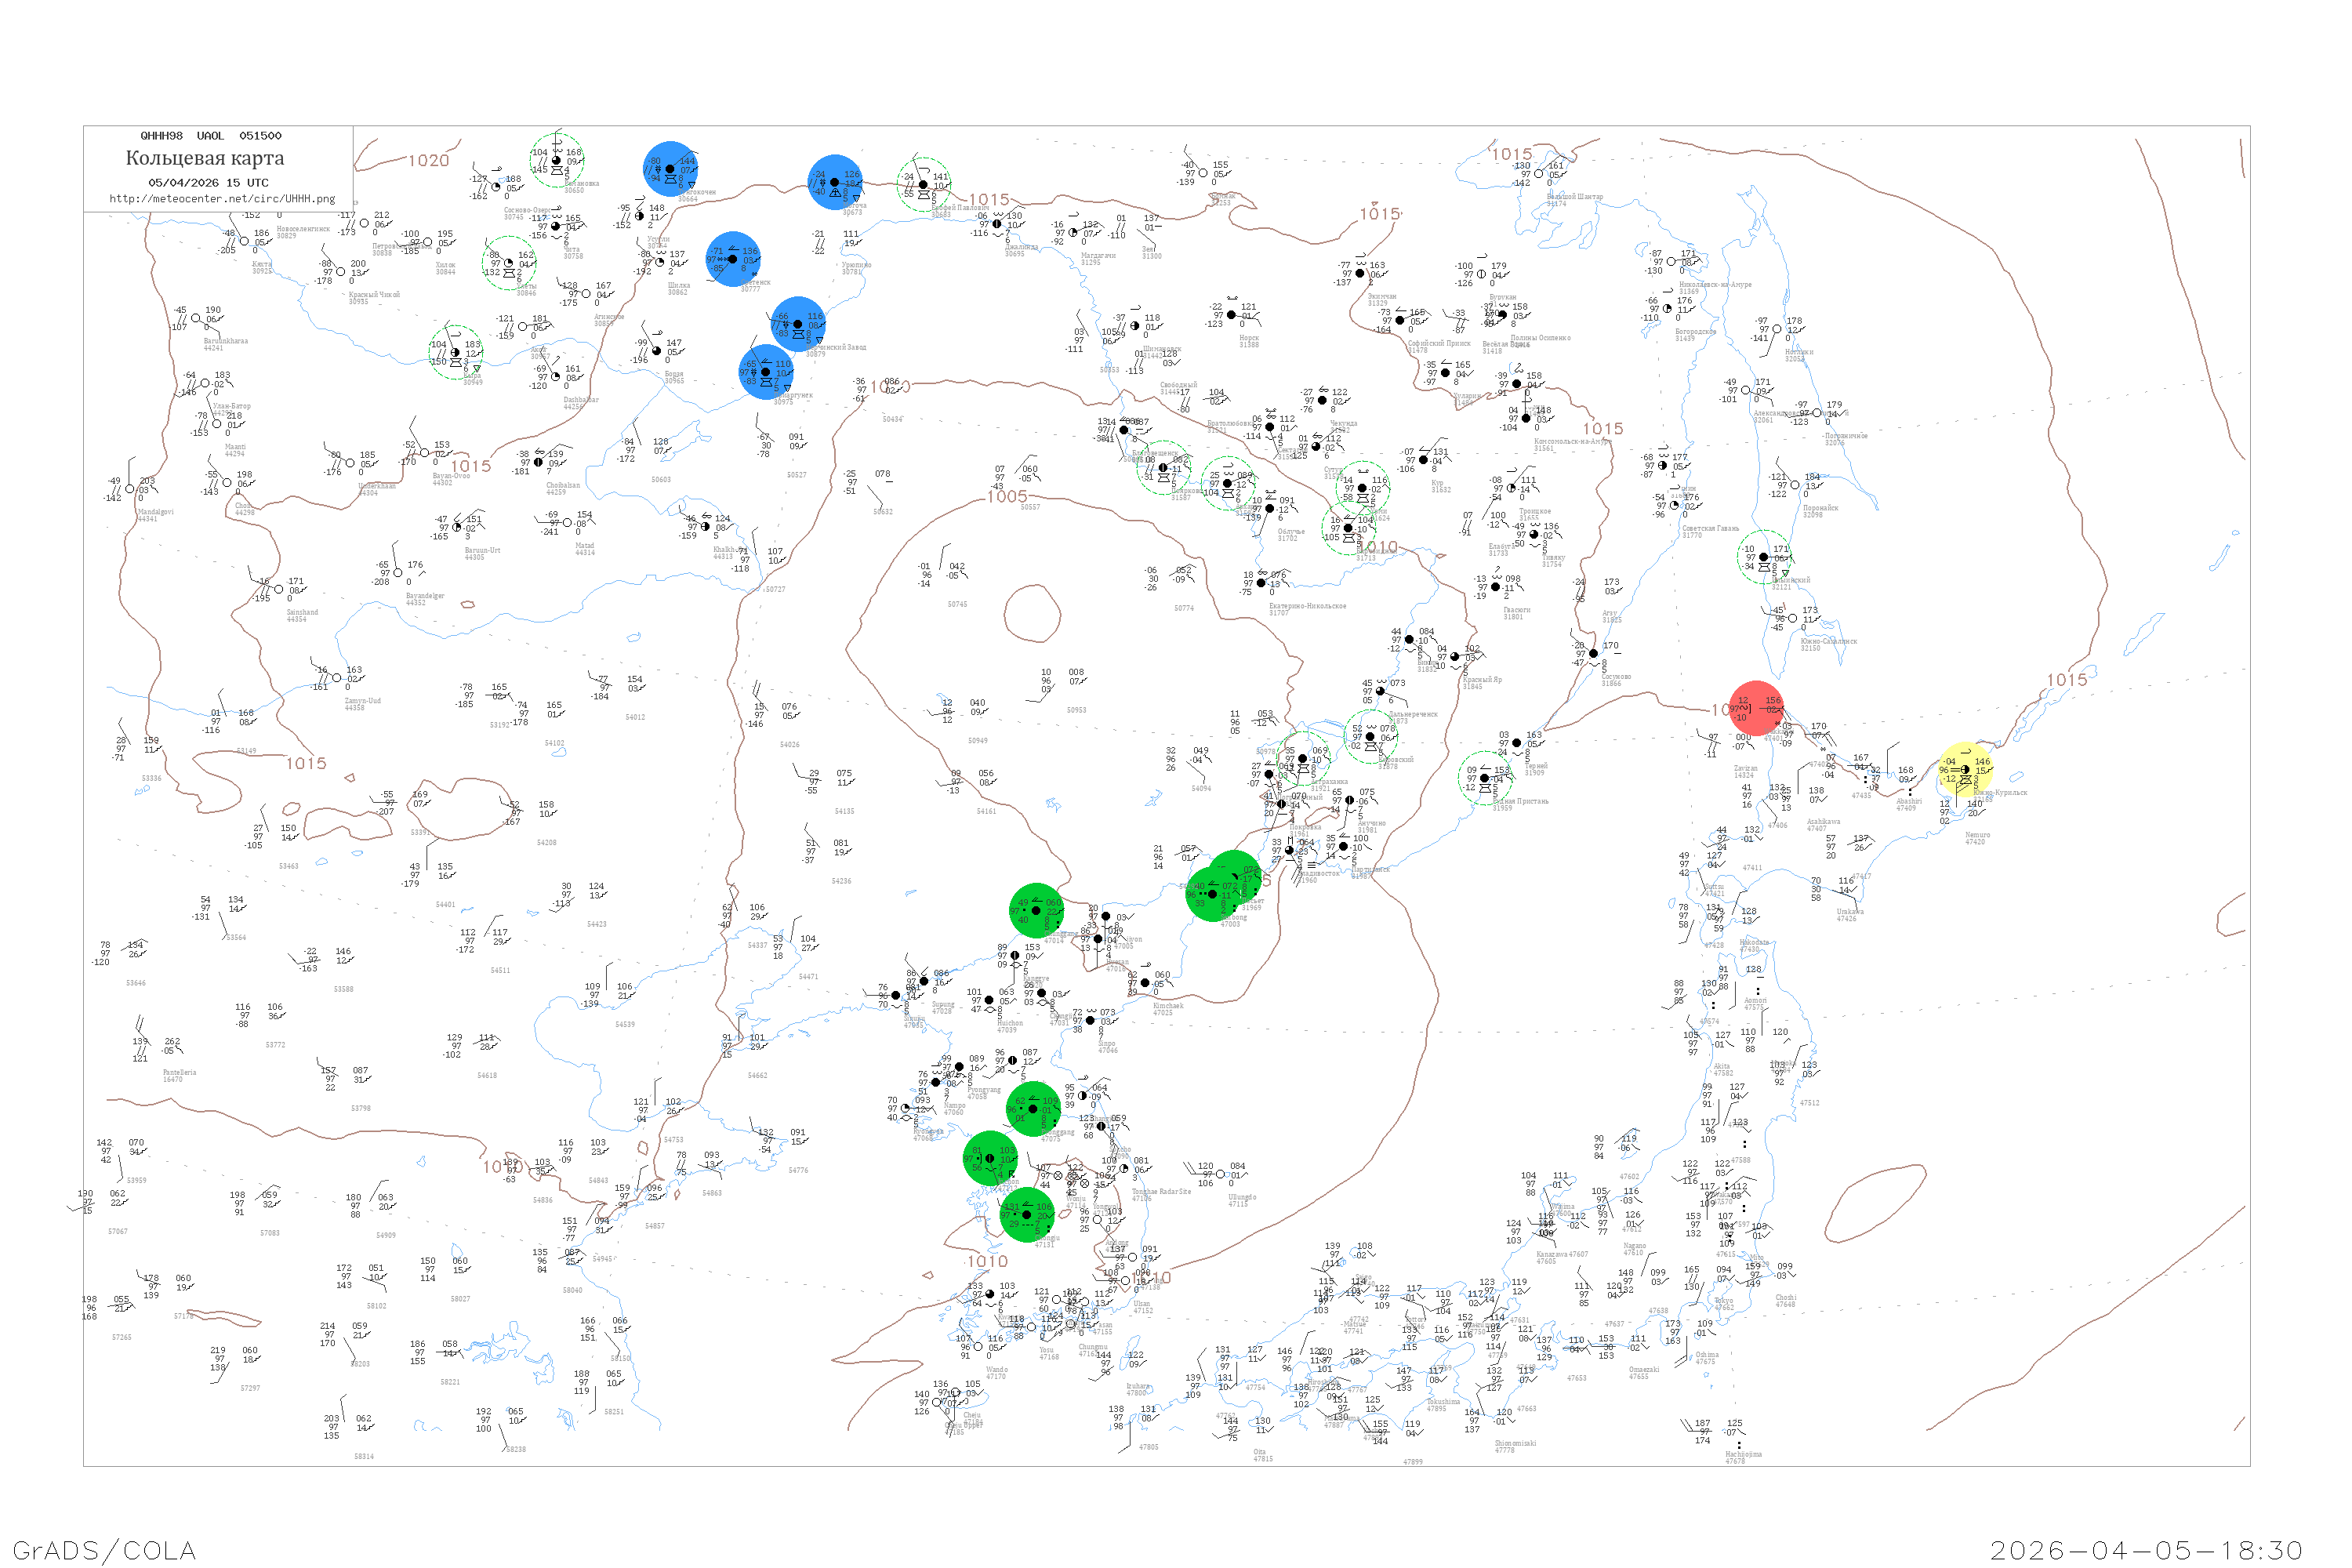Click the yellow marker at Южно-Курильск
The width and height of the screenshot is (2352, 1568).
(1965, 769)
